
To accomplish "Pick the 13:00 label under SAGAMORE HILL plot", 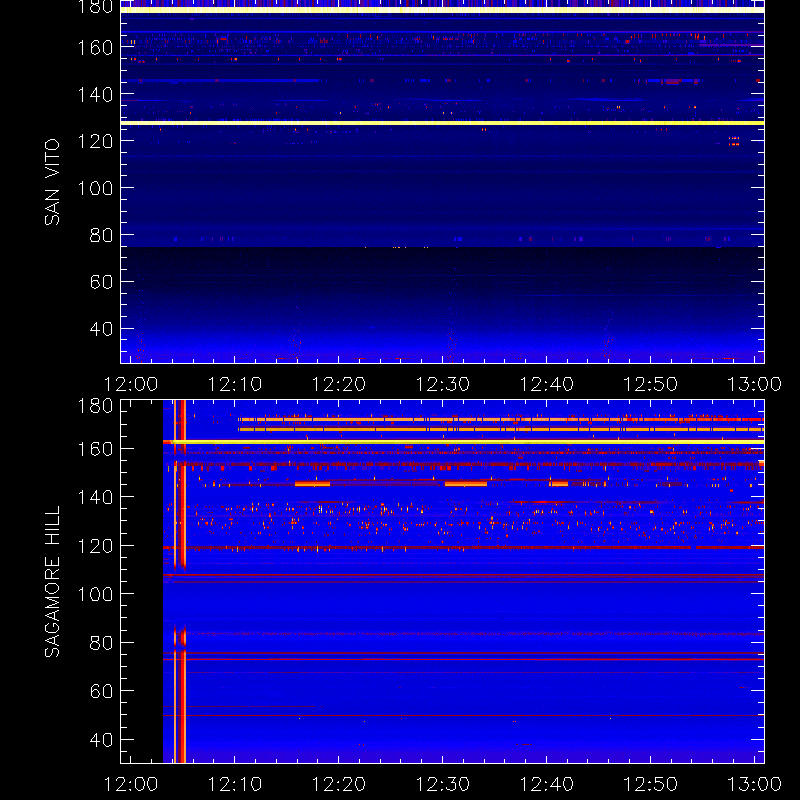I will 755,784.
